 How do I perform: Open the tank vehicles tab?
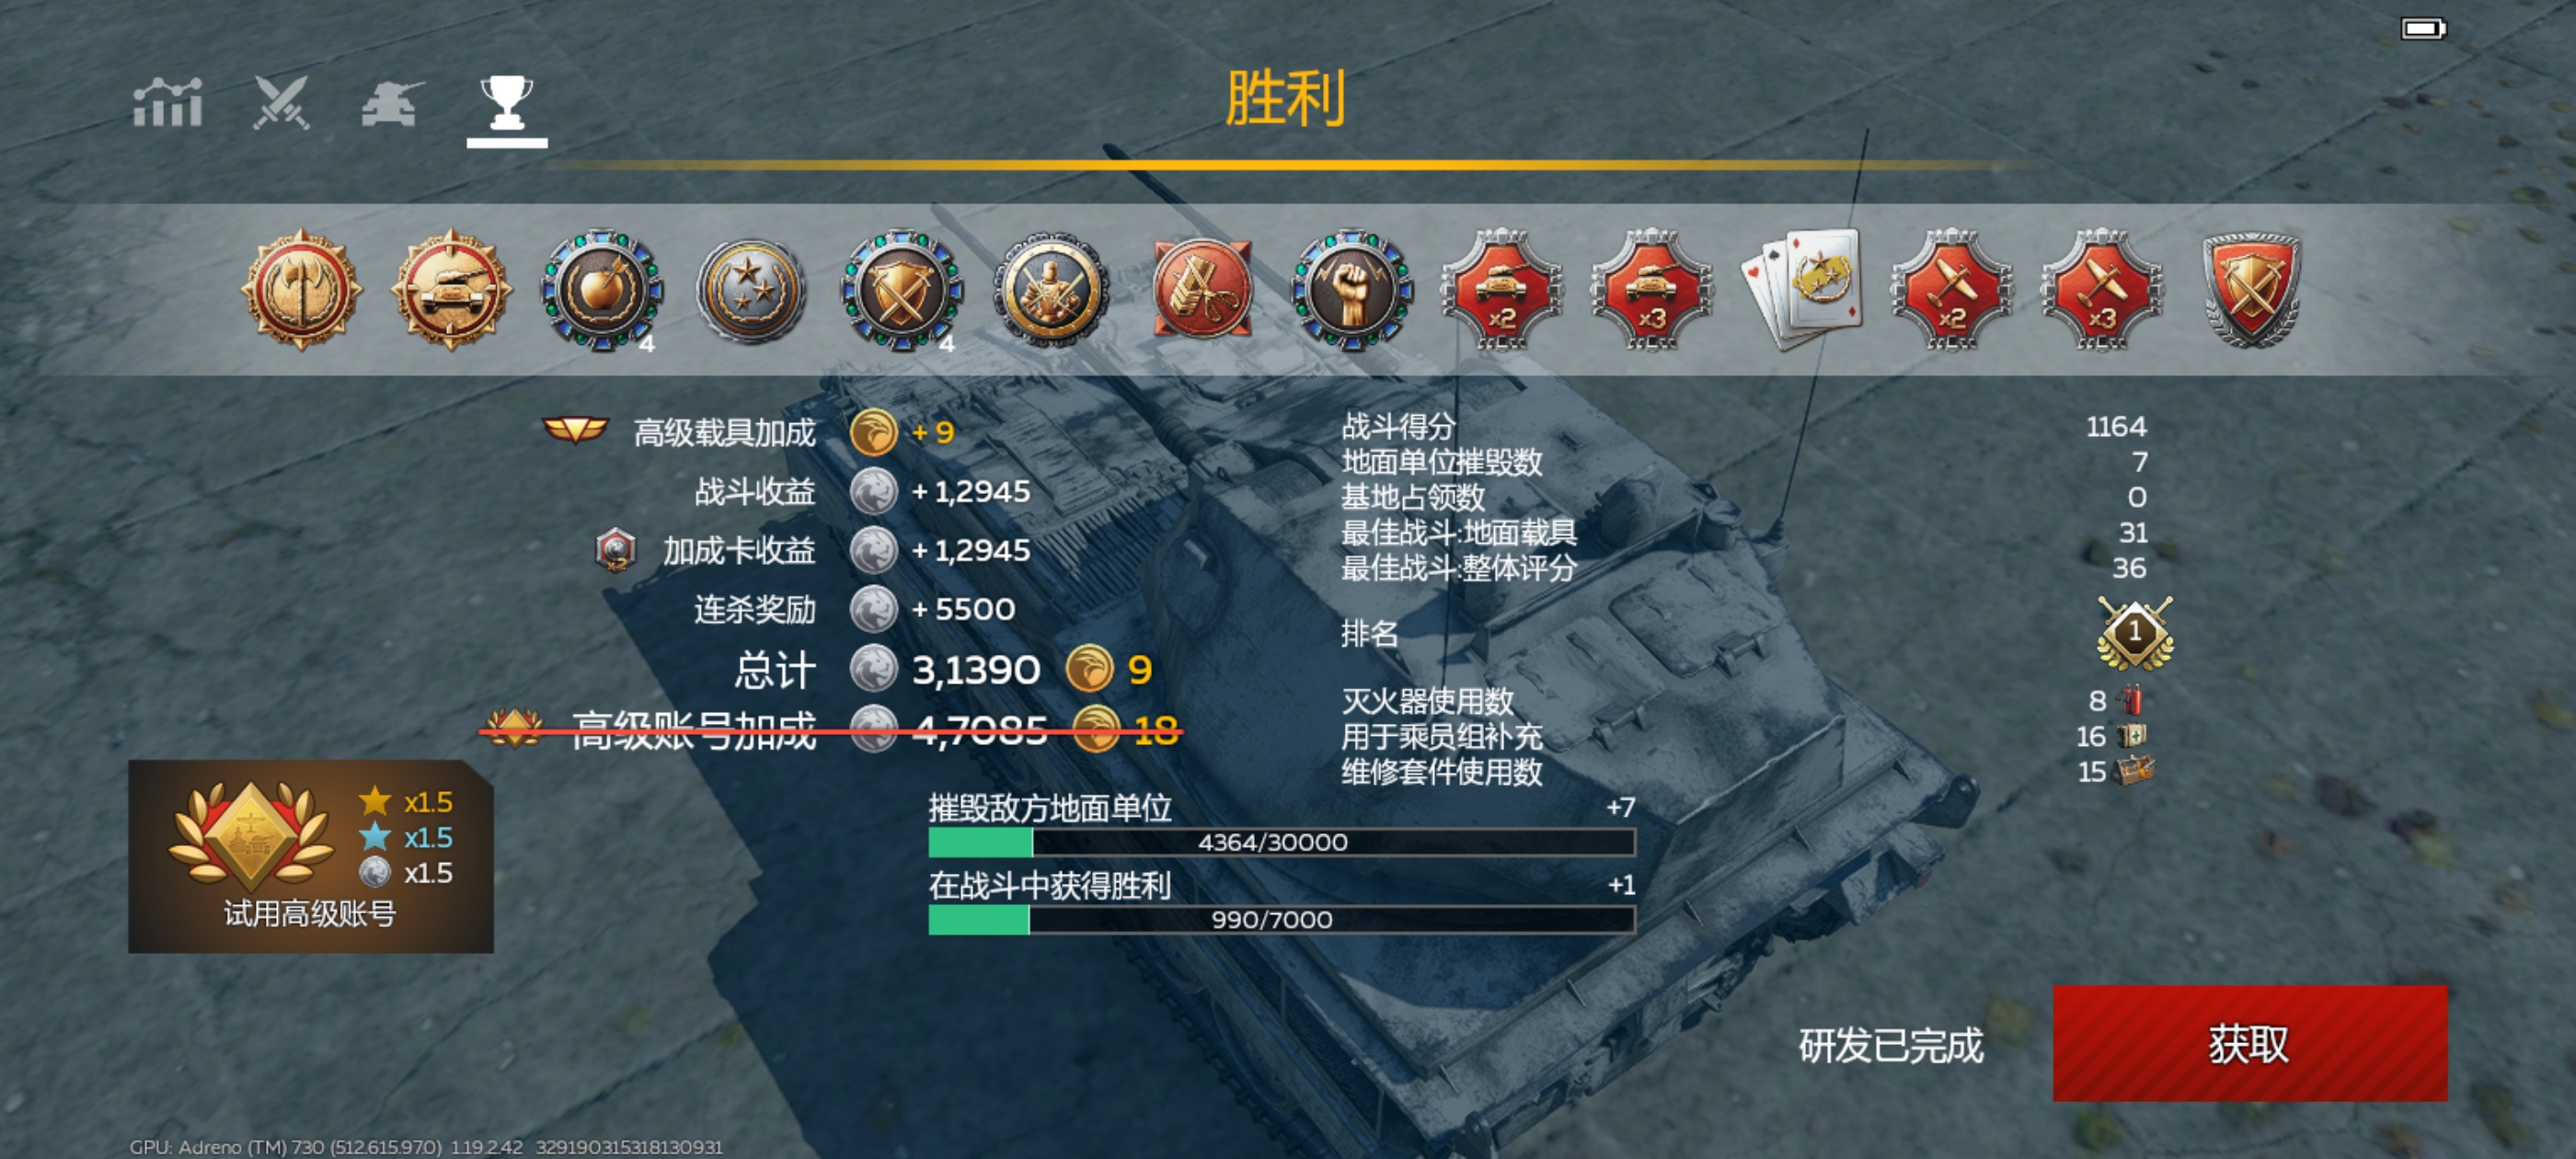coord(392,104)
